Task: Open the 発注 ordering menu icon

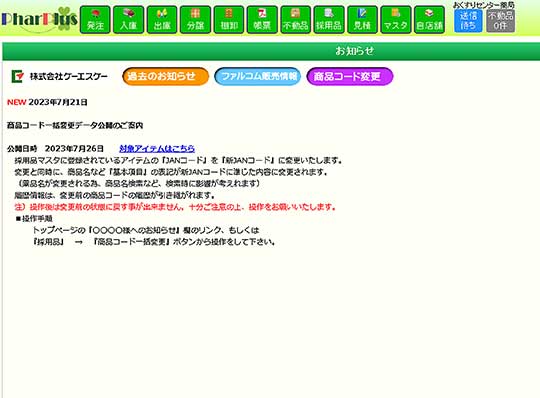Action: coord(95,20)
